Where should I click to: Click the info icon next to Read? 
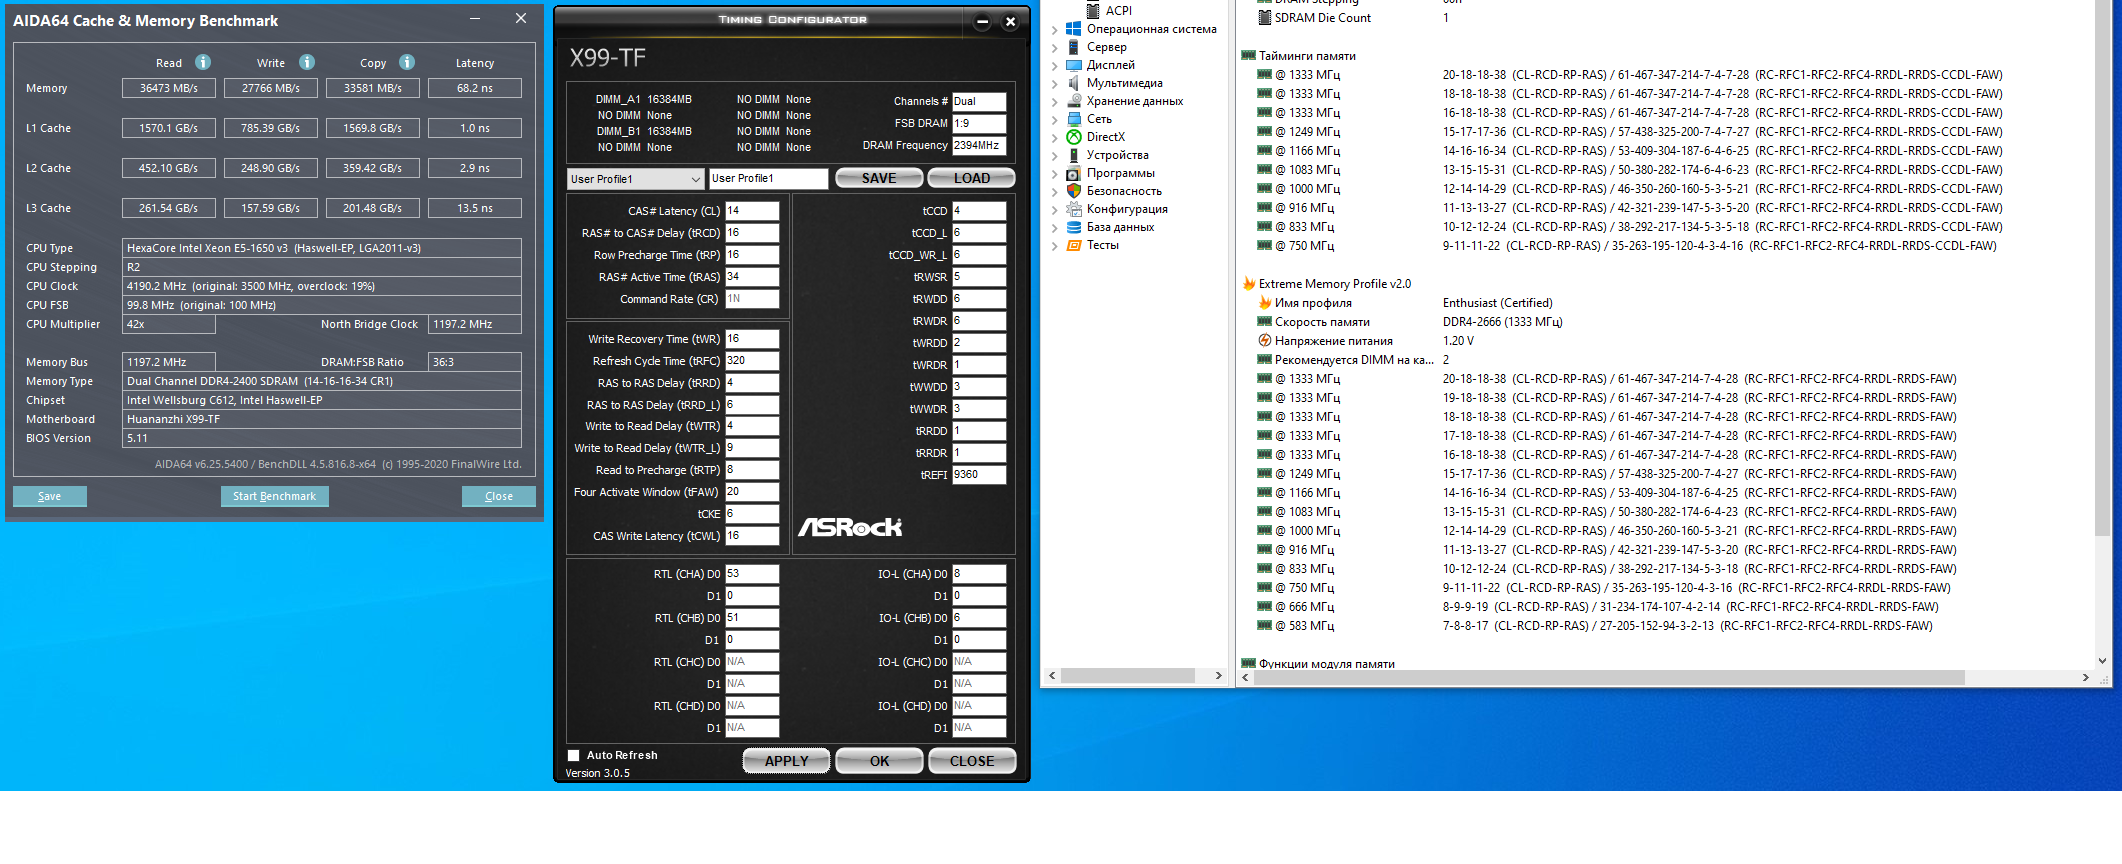click(x=203, y=62)
